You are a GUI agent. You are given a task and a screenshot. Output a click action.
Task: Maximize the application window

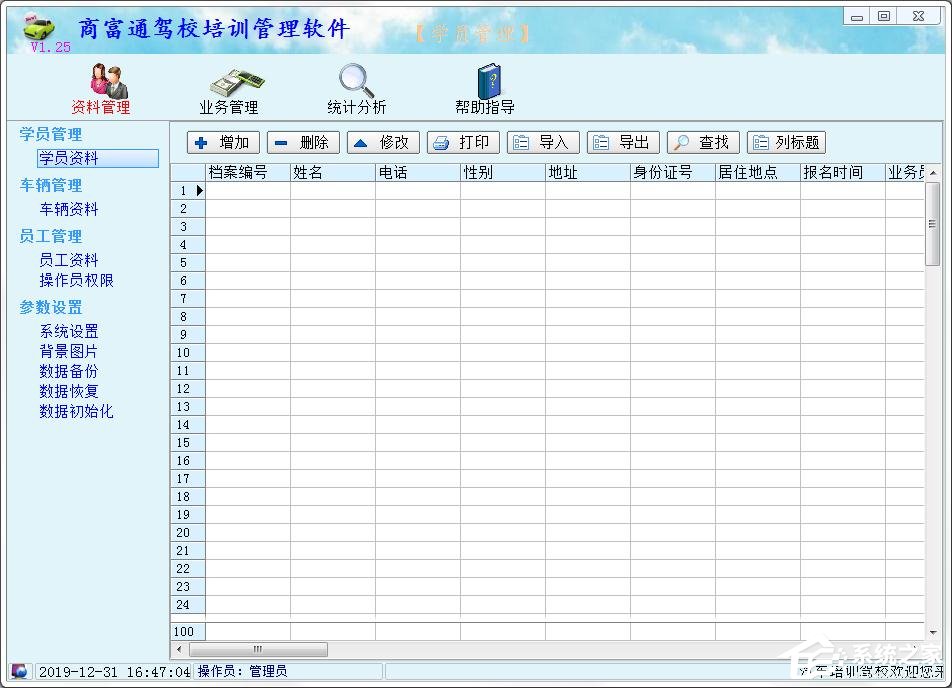[x=884, y=16]
